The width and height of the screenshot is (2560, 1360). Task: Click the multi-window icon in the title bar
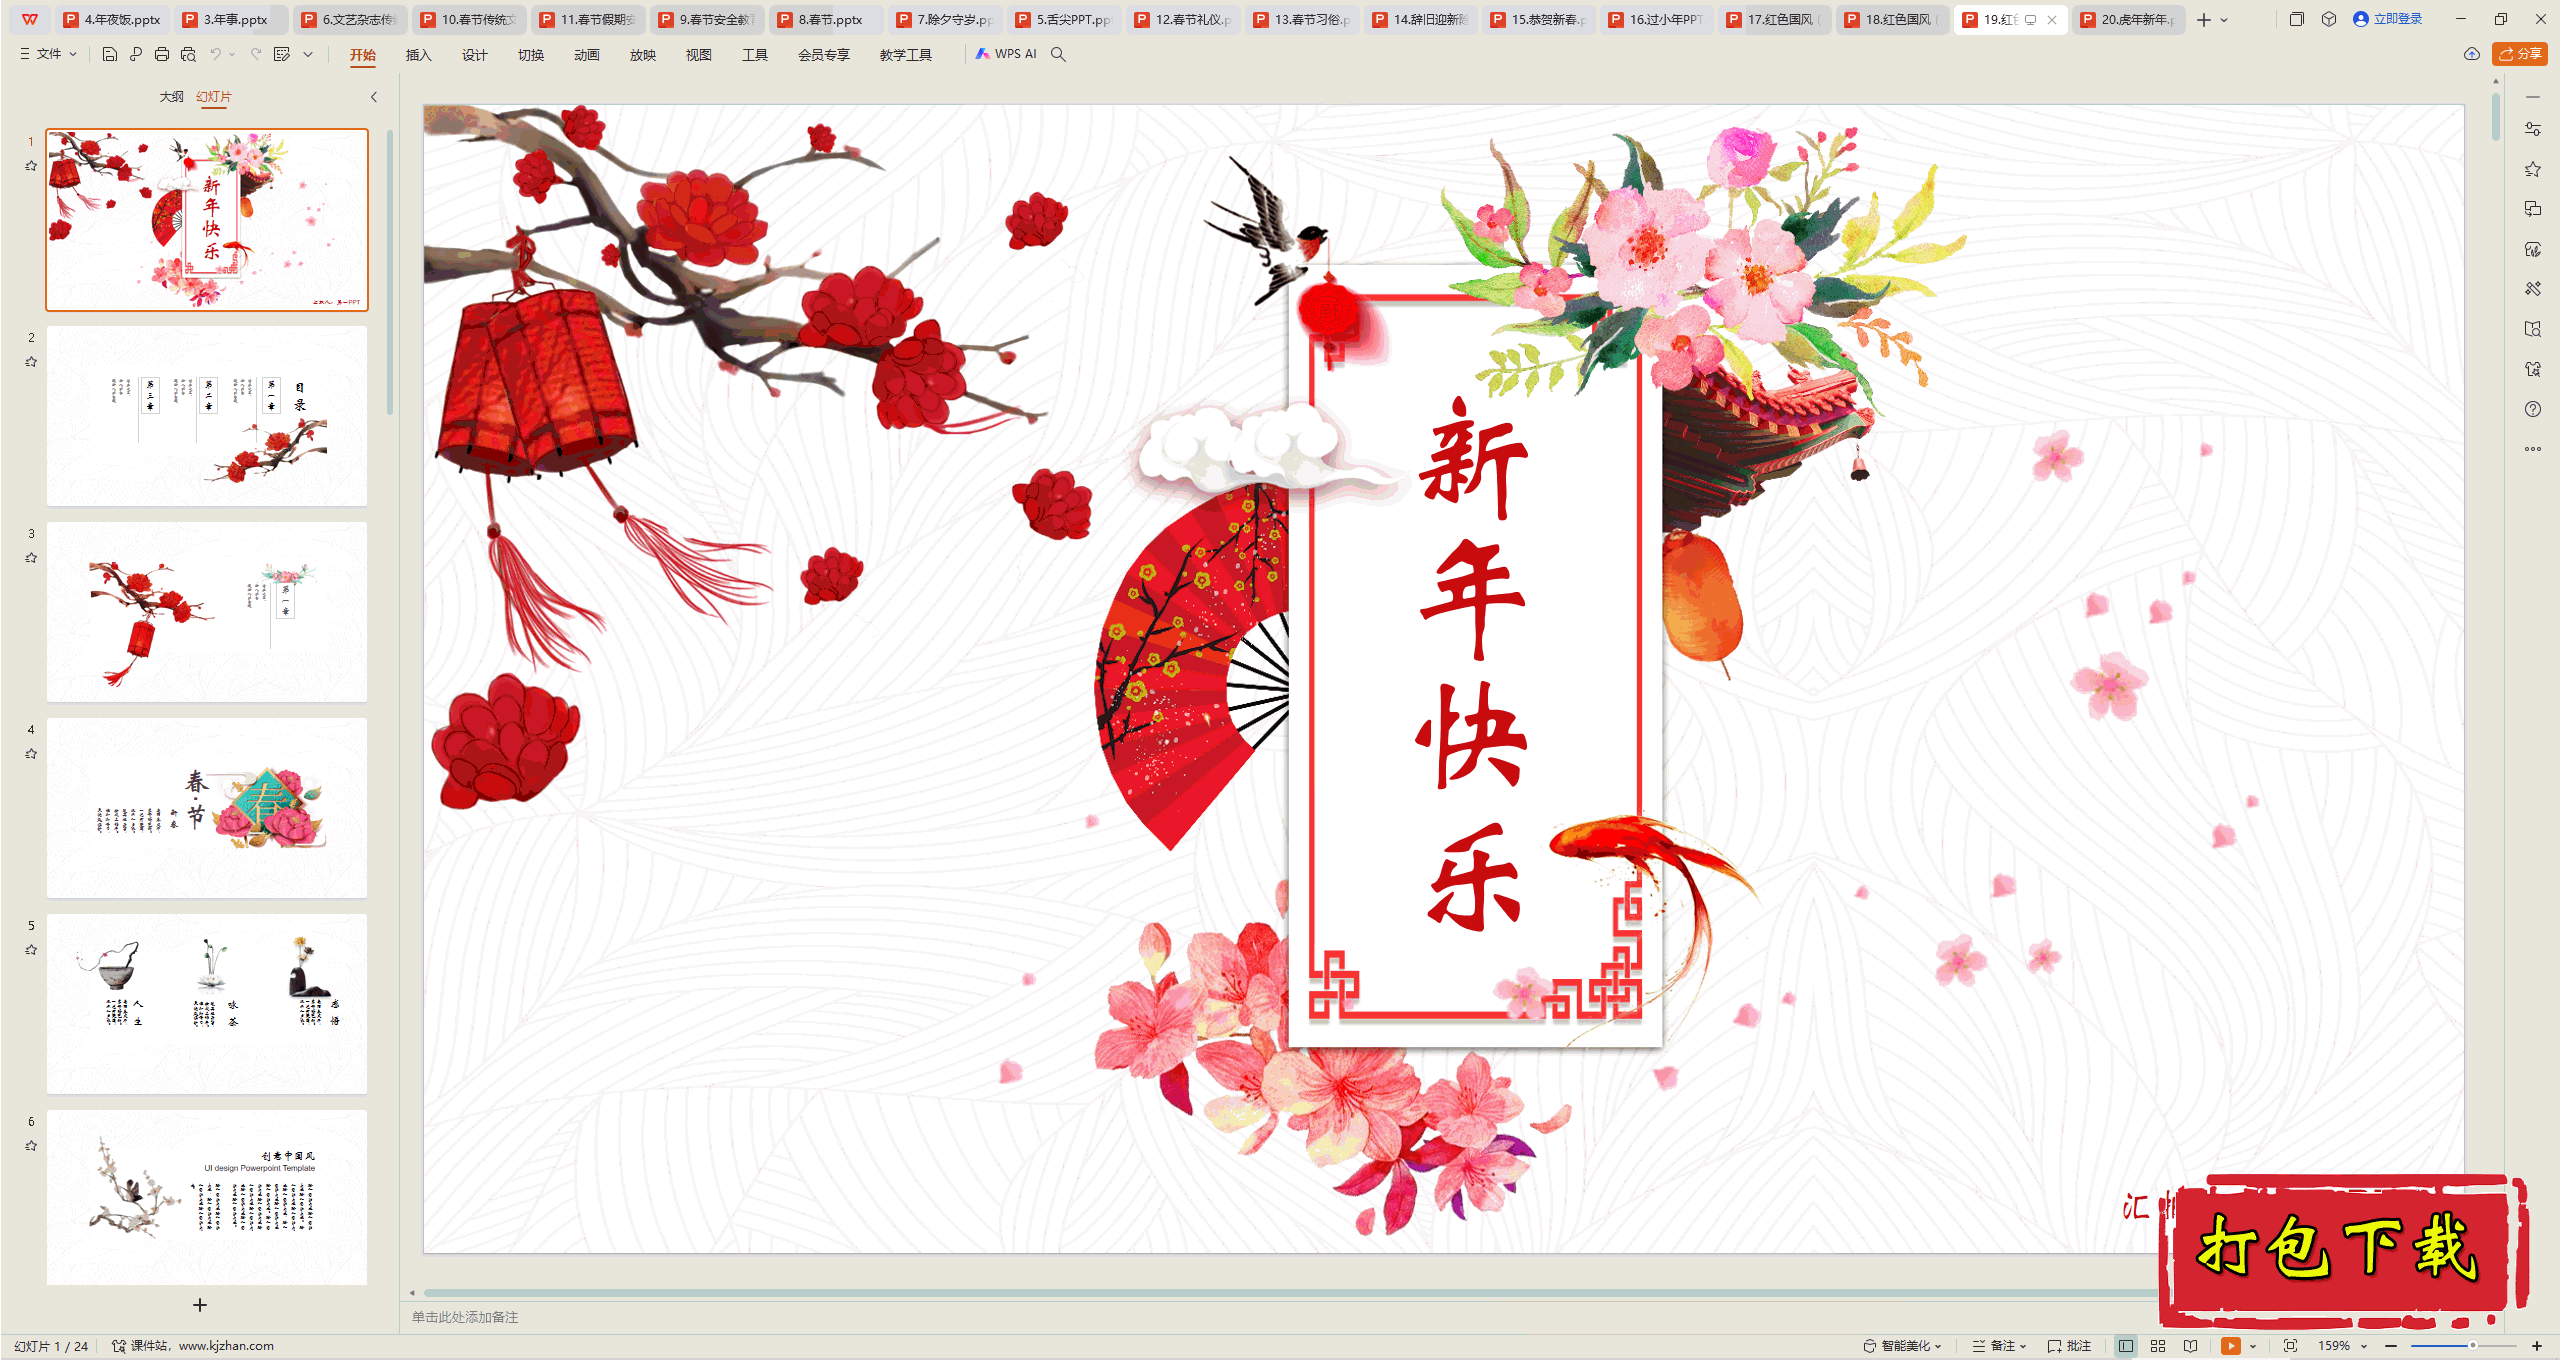pos(2297,19)
